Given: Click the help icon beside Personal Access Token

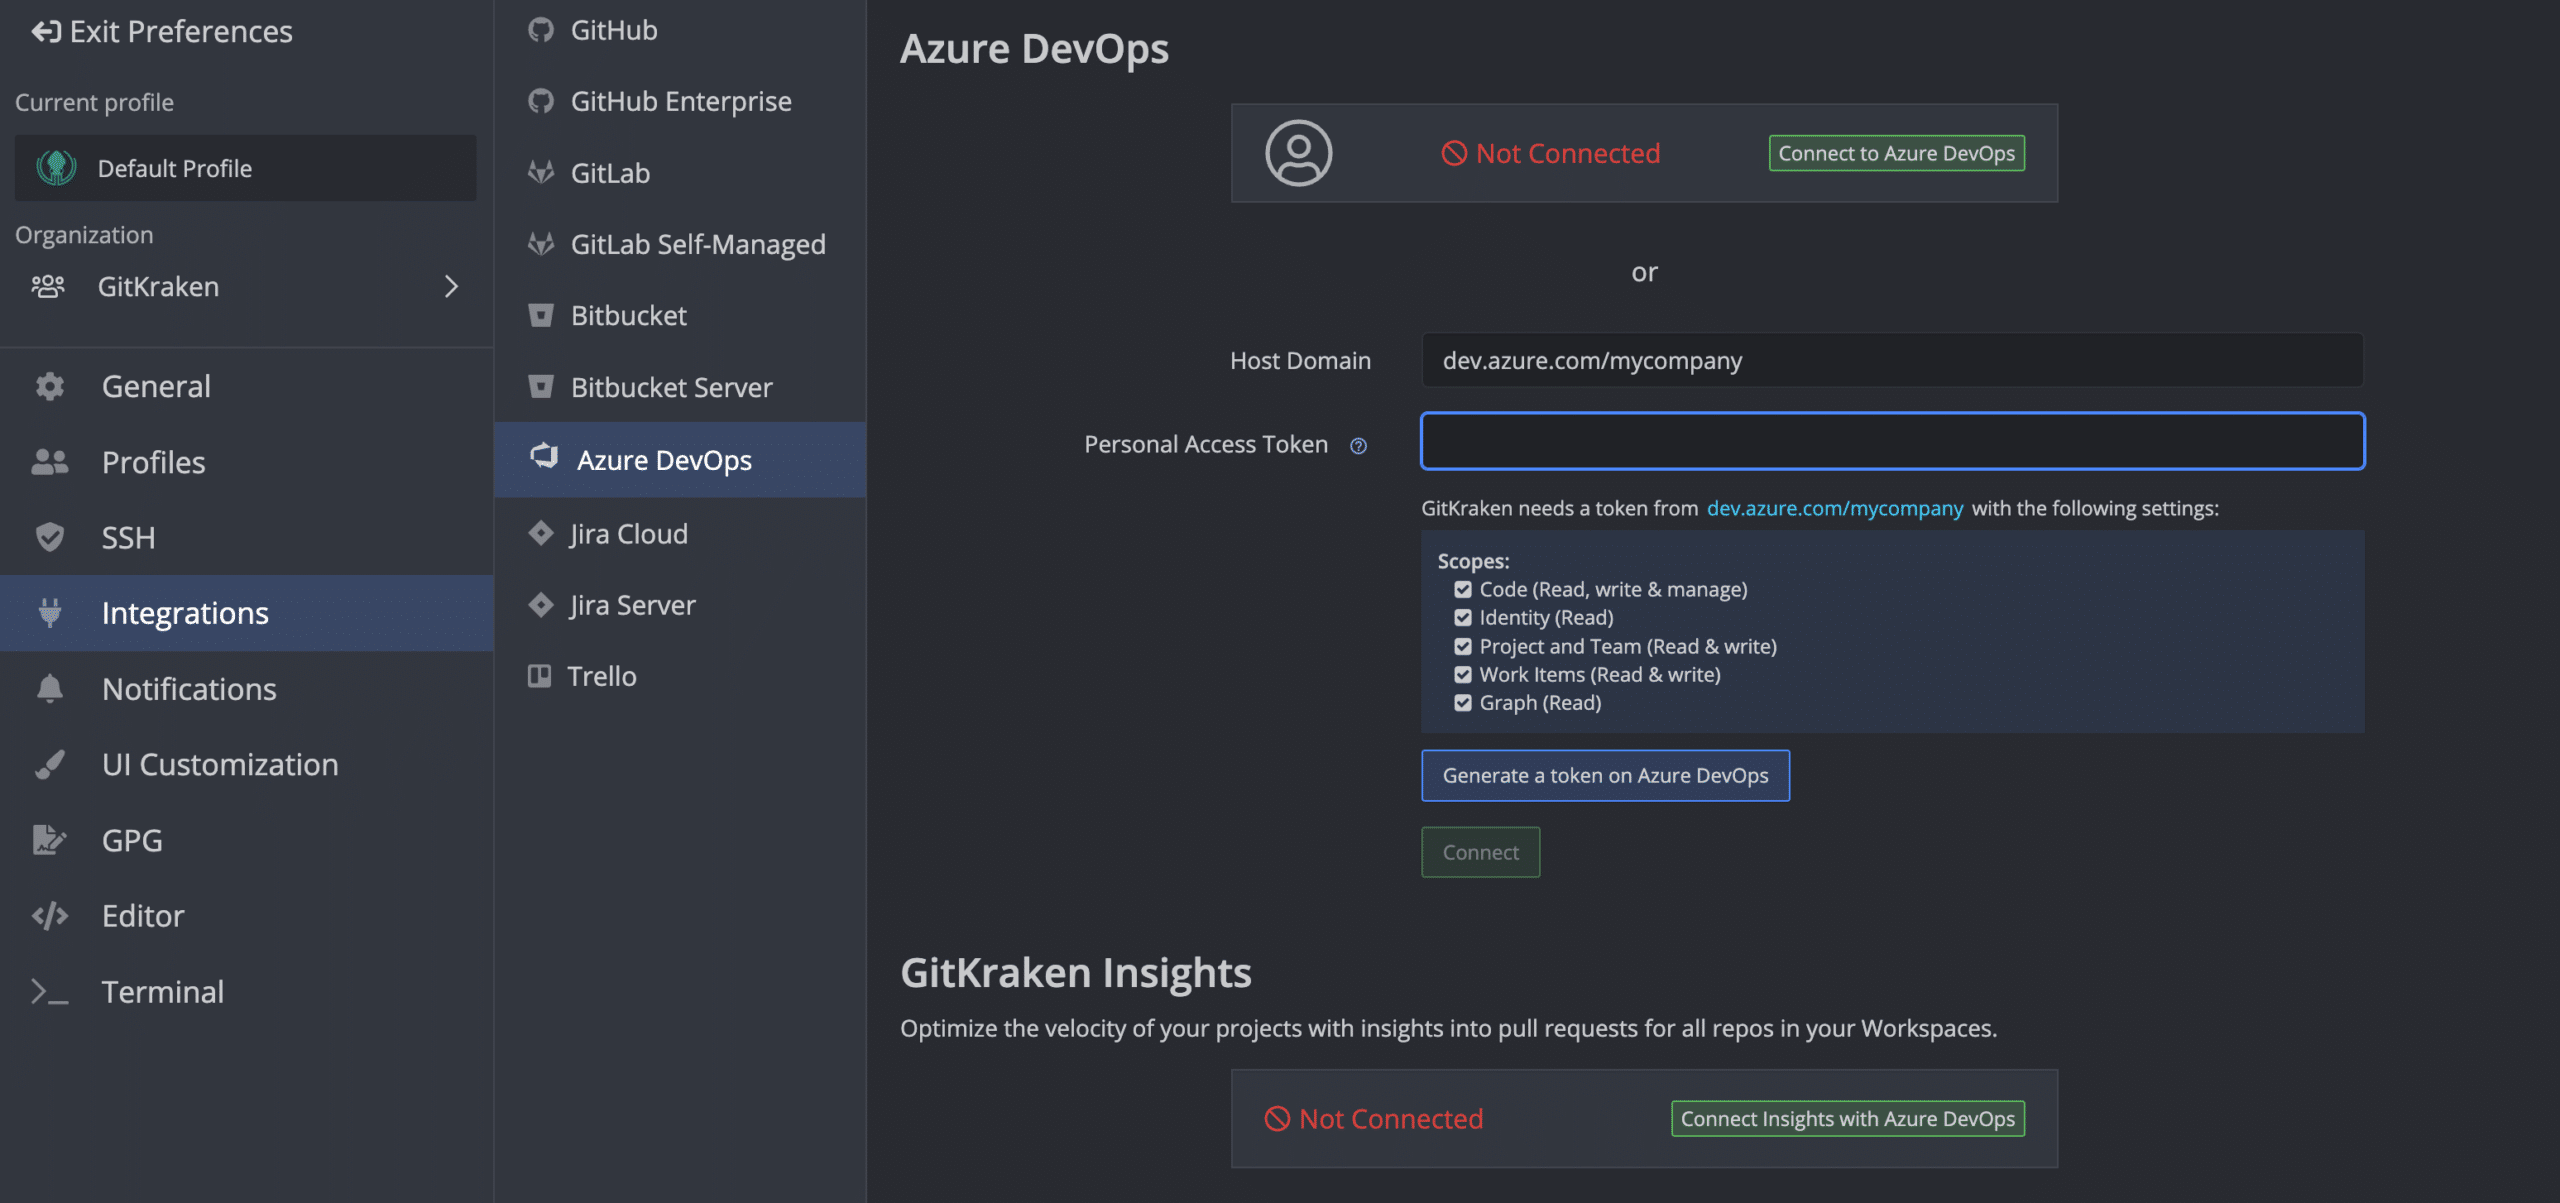Looking at the screenshot, I should (1358, 446).
